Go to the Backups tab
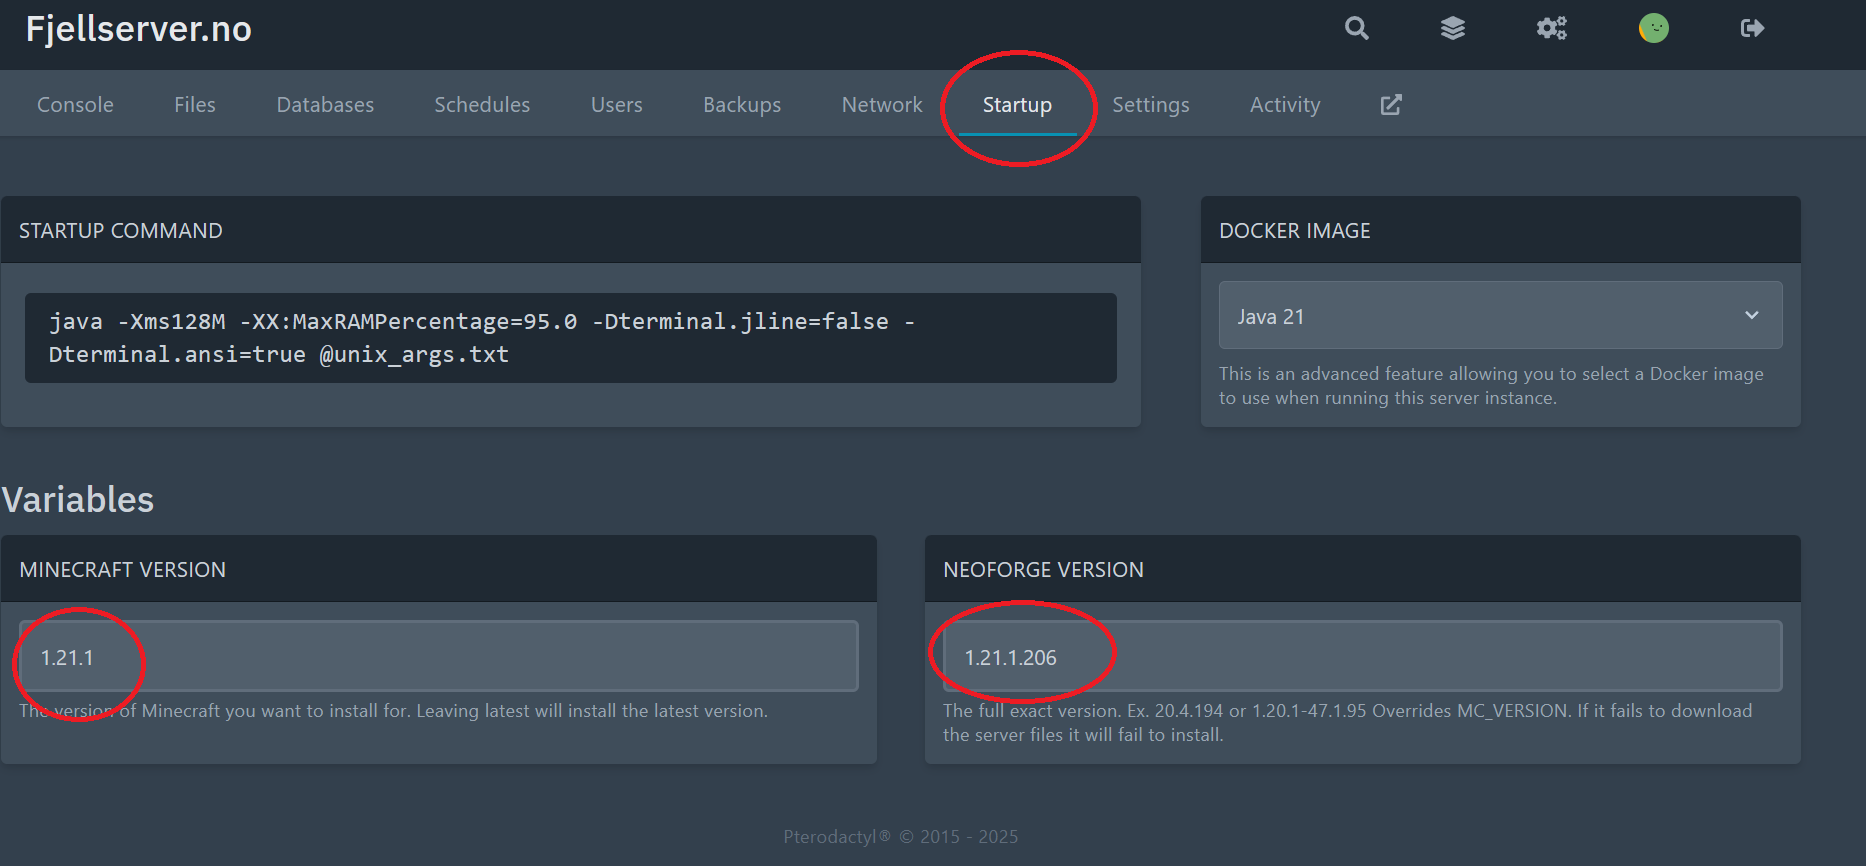The height and width of the screenshot is (866, 1866). [x=742, y=104]
